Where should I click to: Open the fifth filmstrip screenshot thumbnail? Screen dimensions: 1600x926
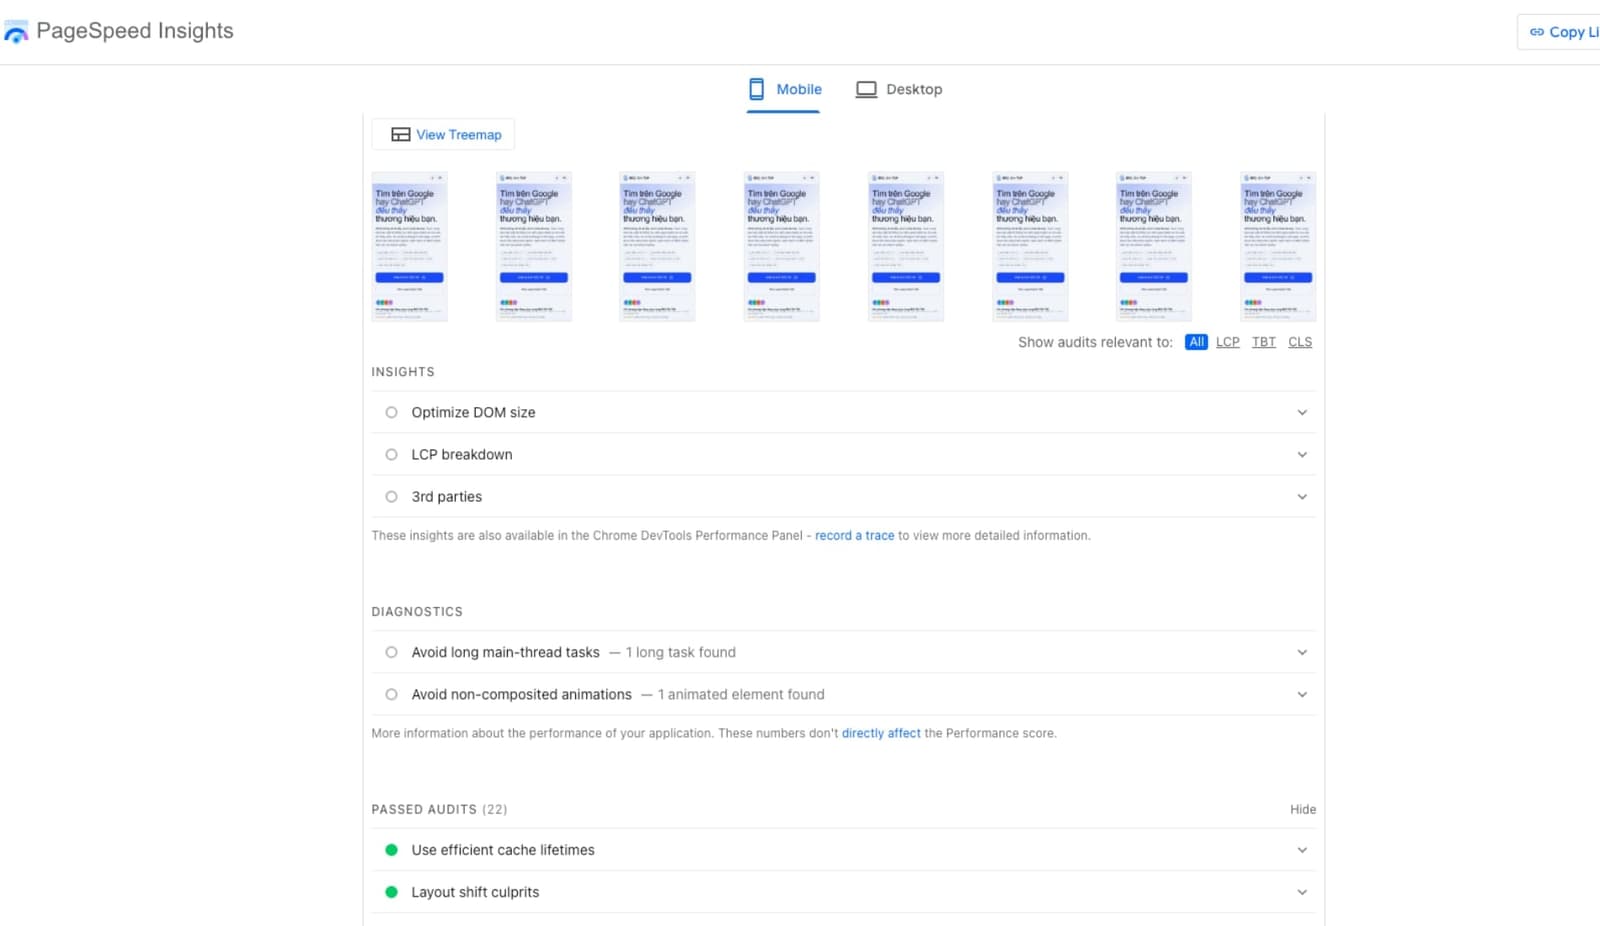point(905,246)
